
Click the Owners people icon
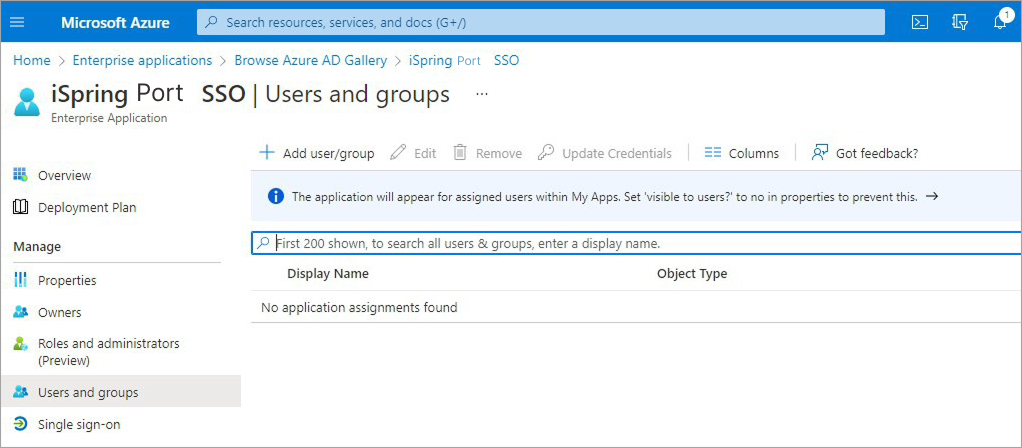pyautogui.click(x=20, y=312)
